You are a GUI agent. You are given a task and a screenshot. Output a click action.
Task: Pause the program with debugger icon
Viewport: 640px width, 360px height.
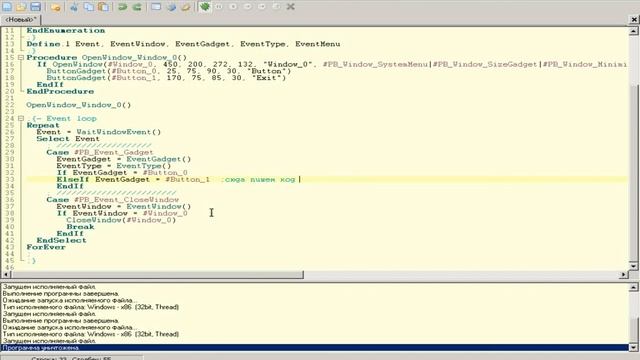tap(219, 7)
